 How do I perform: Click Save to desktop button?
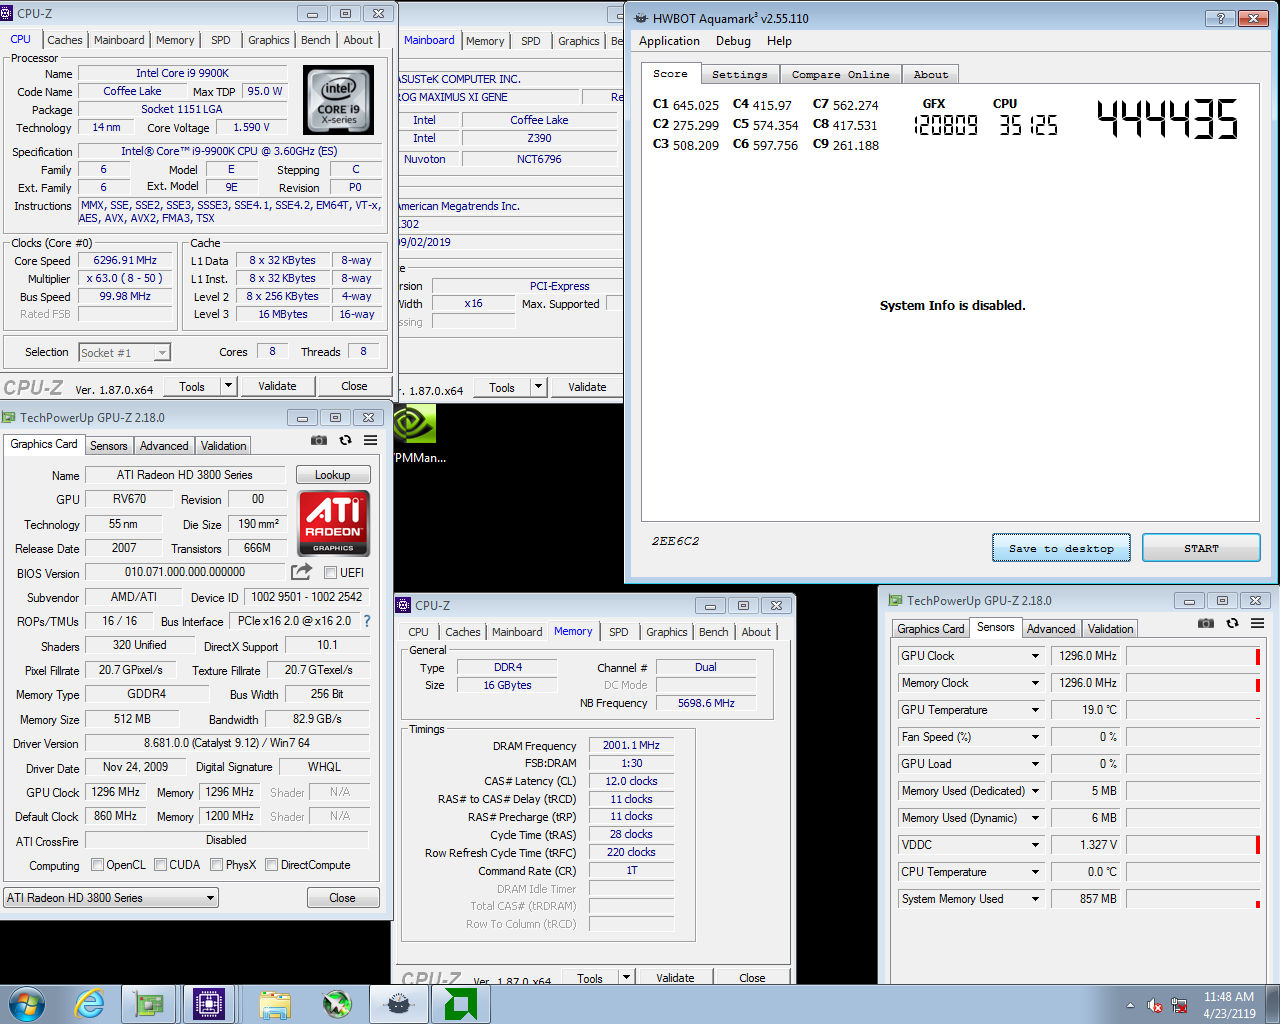click(1061, 548)
